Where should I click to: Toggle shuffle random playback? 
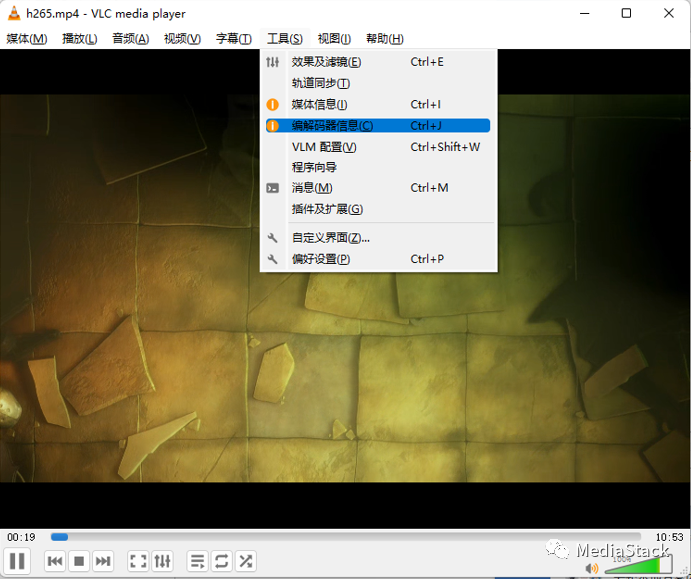pos(245,561)
